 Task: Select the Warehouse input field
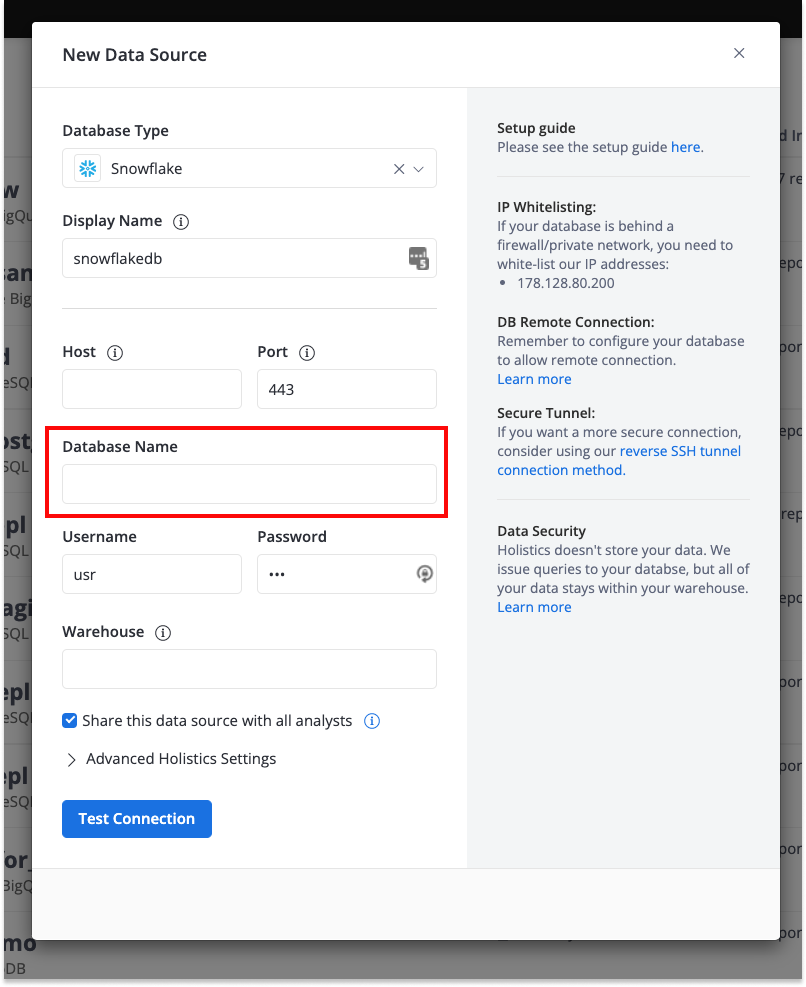pos(249,668)
